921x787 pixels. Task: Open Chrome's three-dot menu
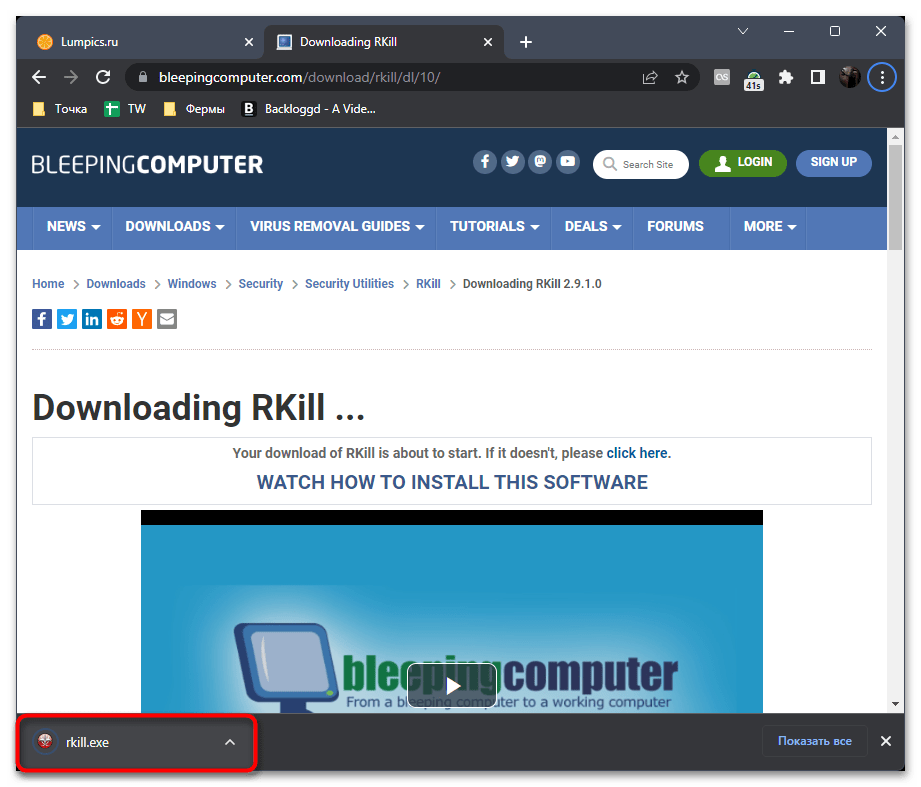882,77
